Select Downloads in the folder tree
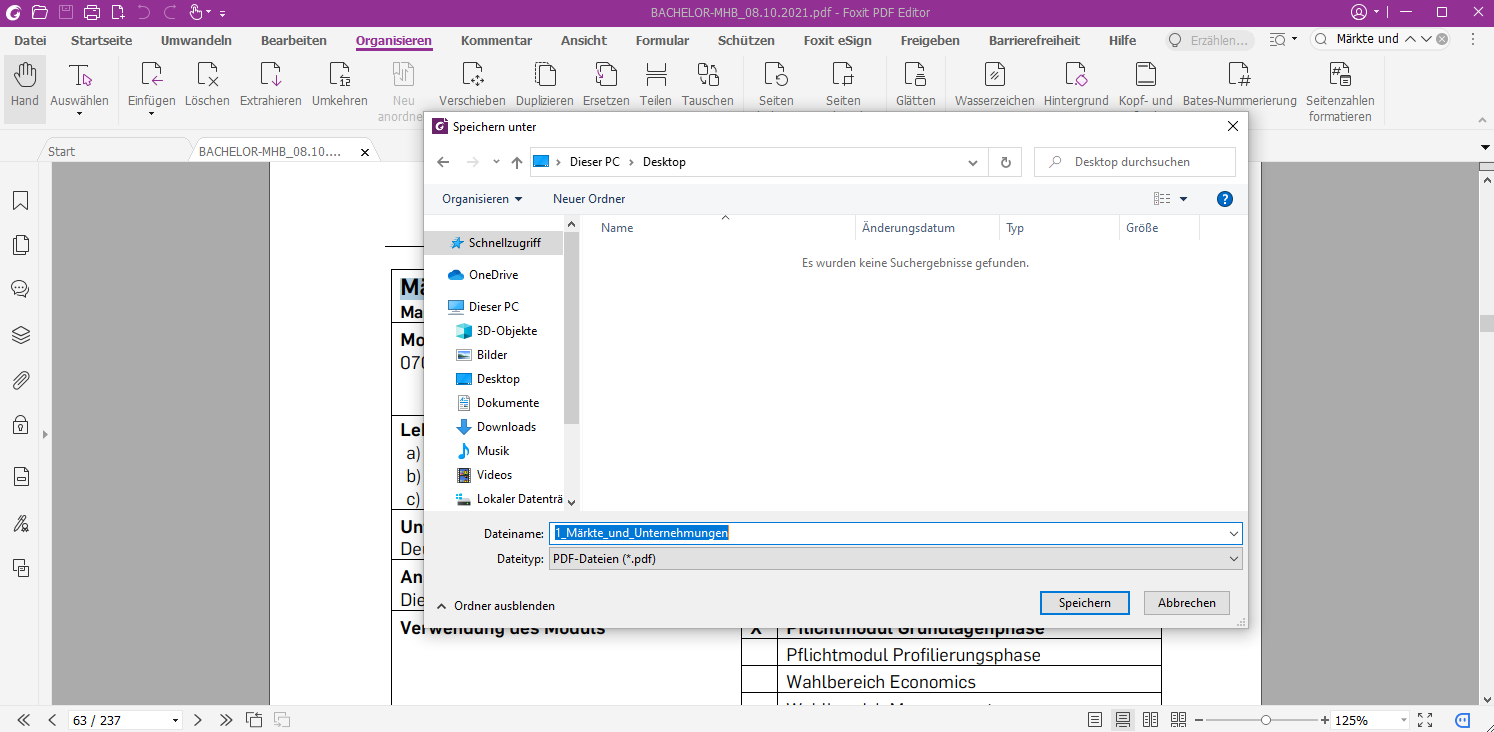The image size is (1494, 732). 506,427
